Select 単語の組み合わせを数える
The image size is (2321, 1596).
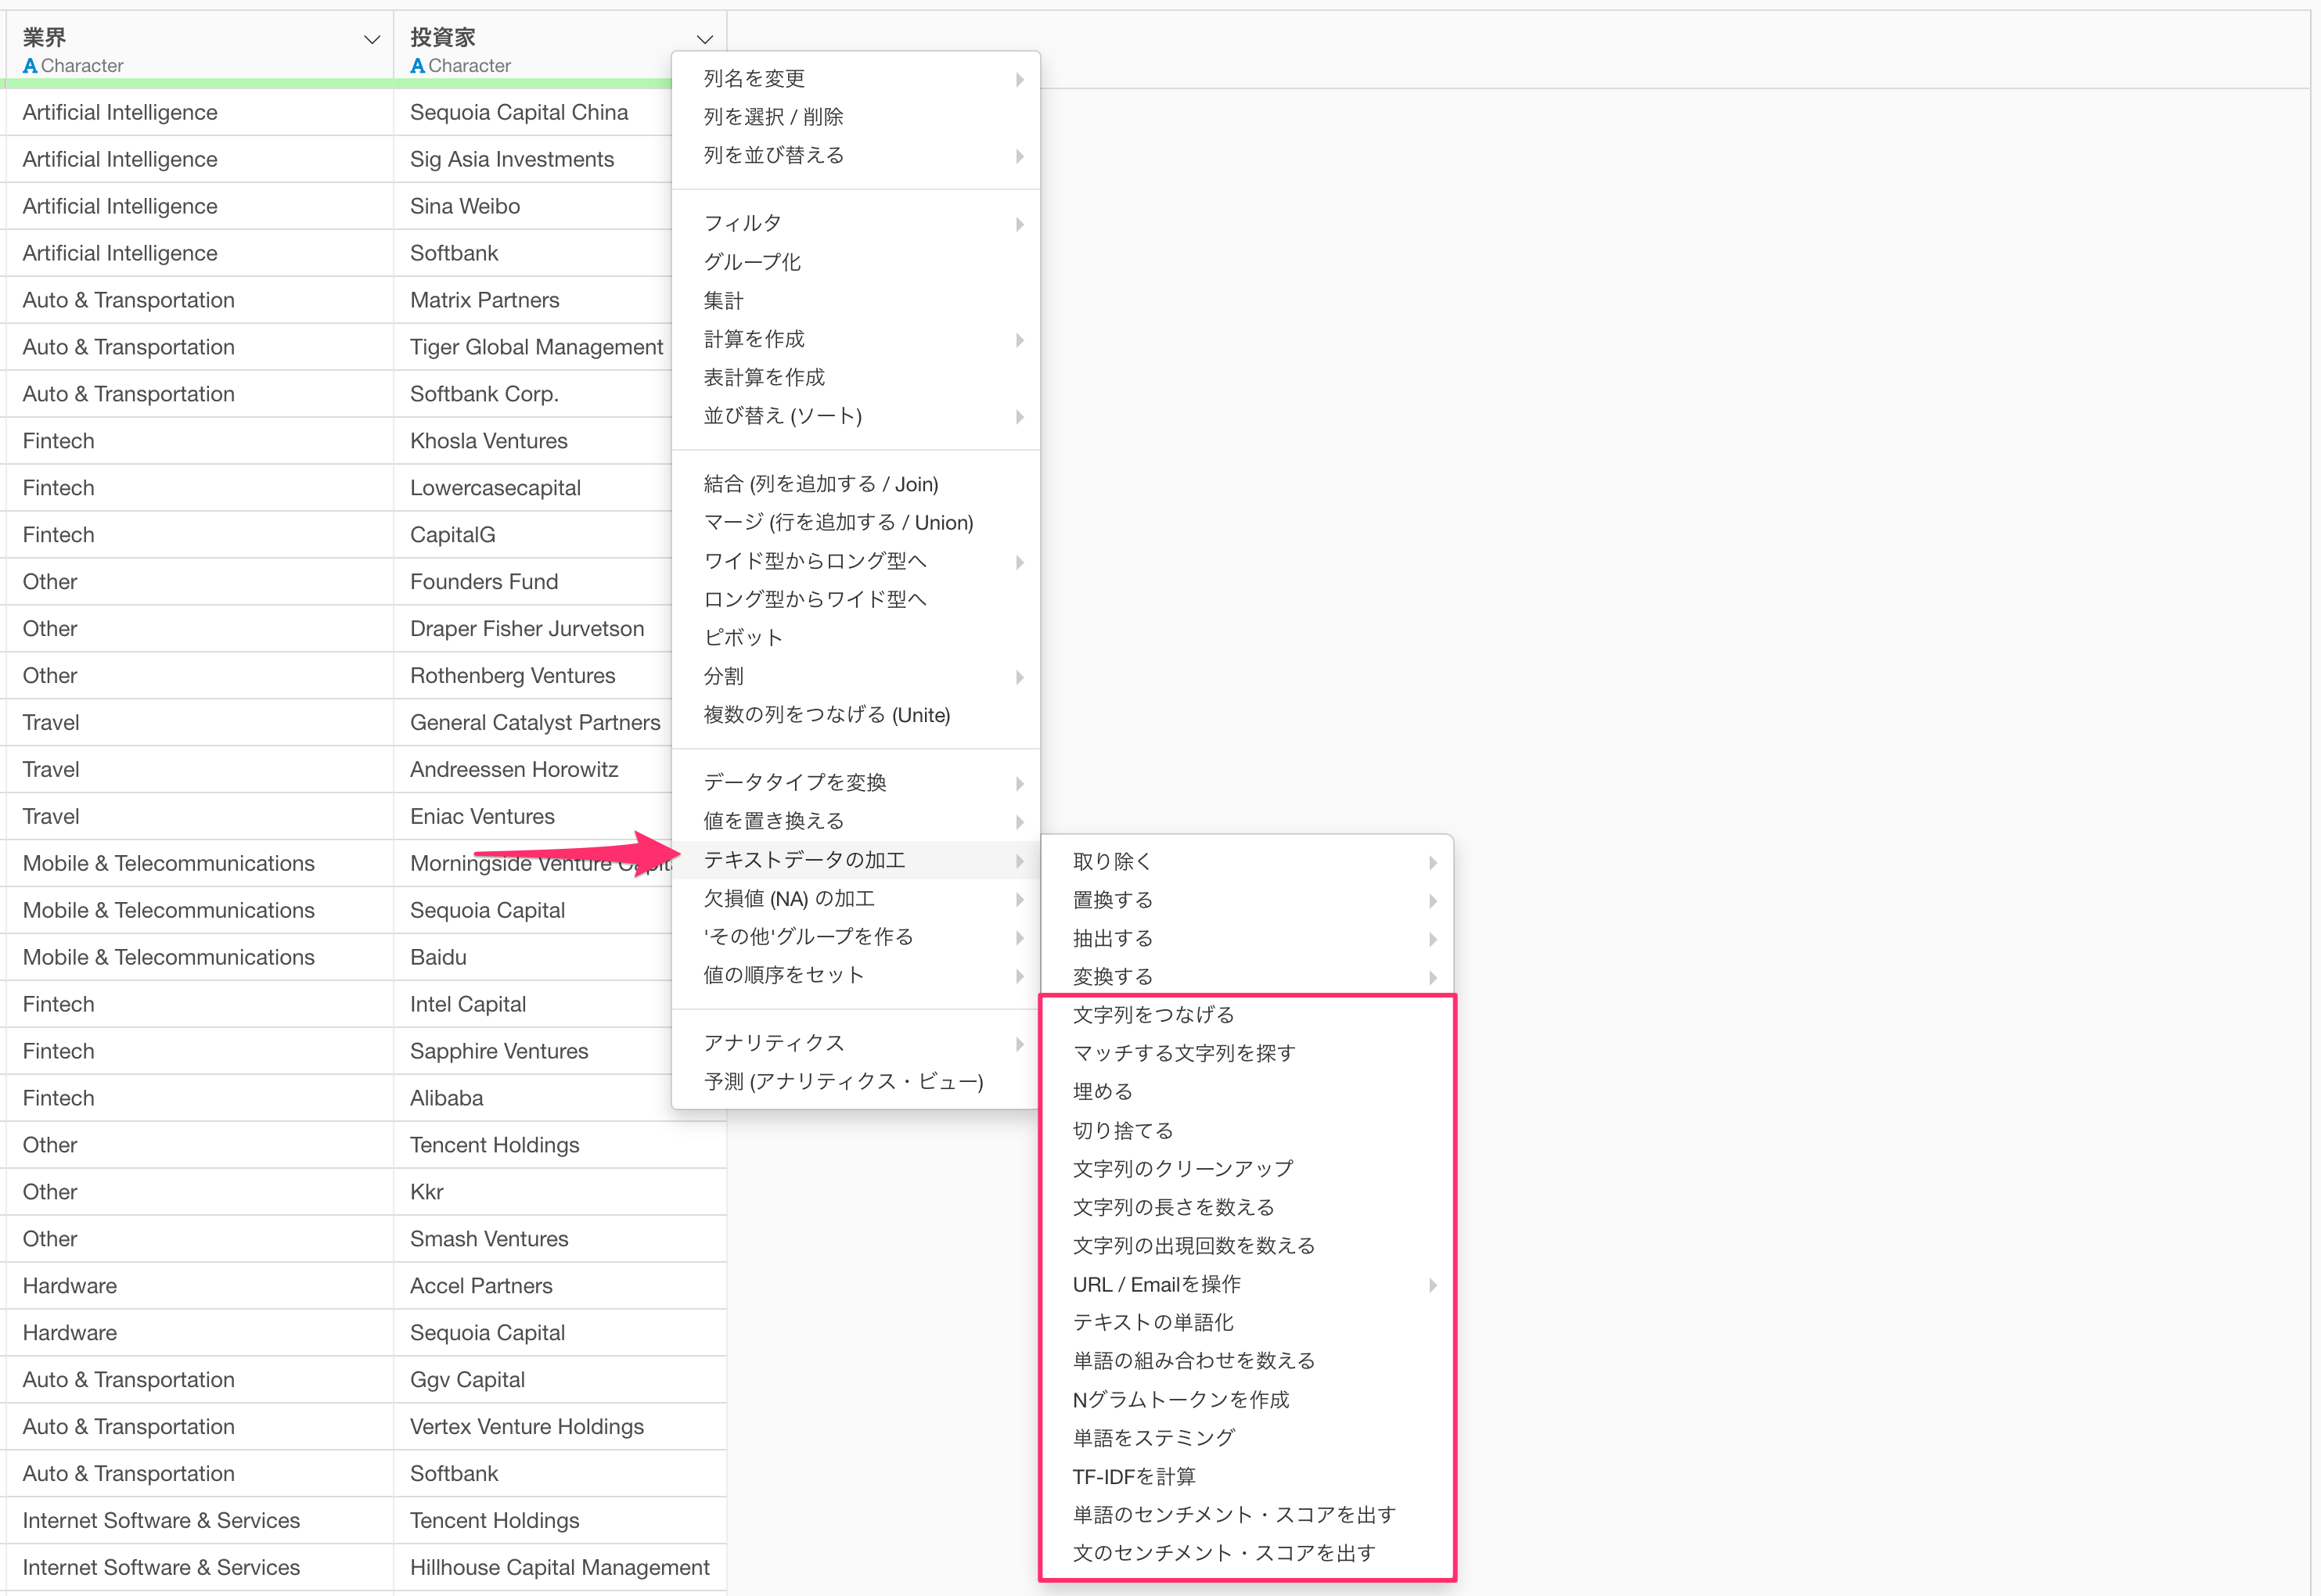[1247, 1361]
